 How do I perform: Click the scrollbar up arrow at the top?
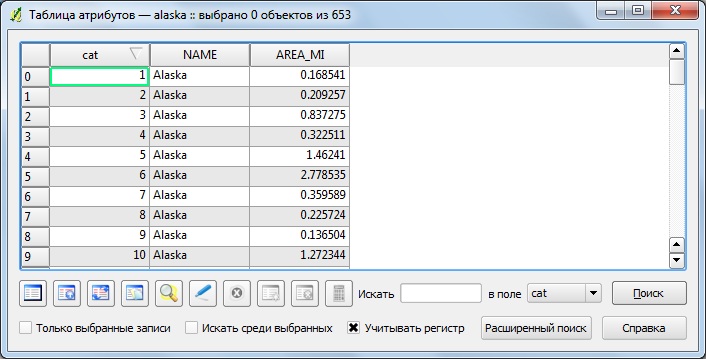point(677,51)
